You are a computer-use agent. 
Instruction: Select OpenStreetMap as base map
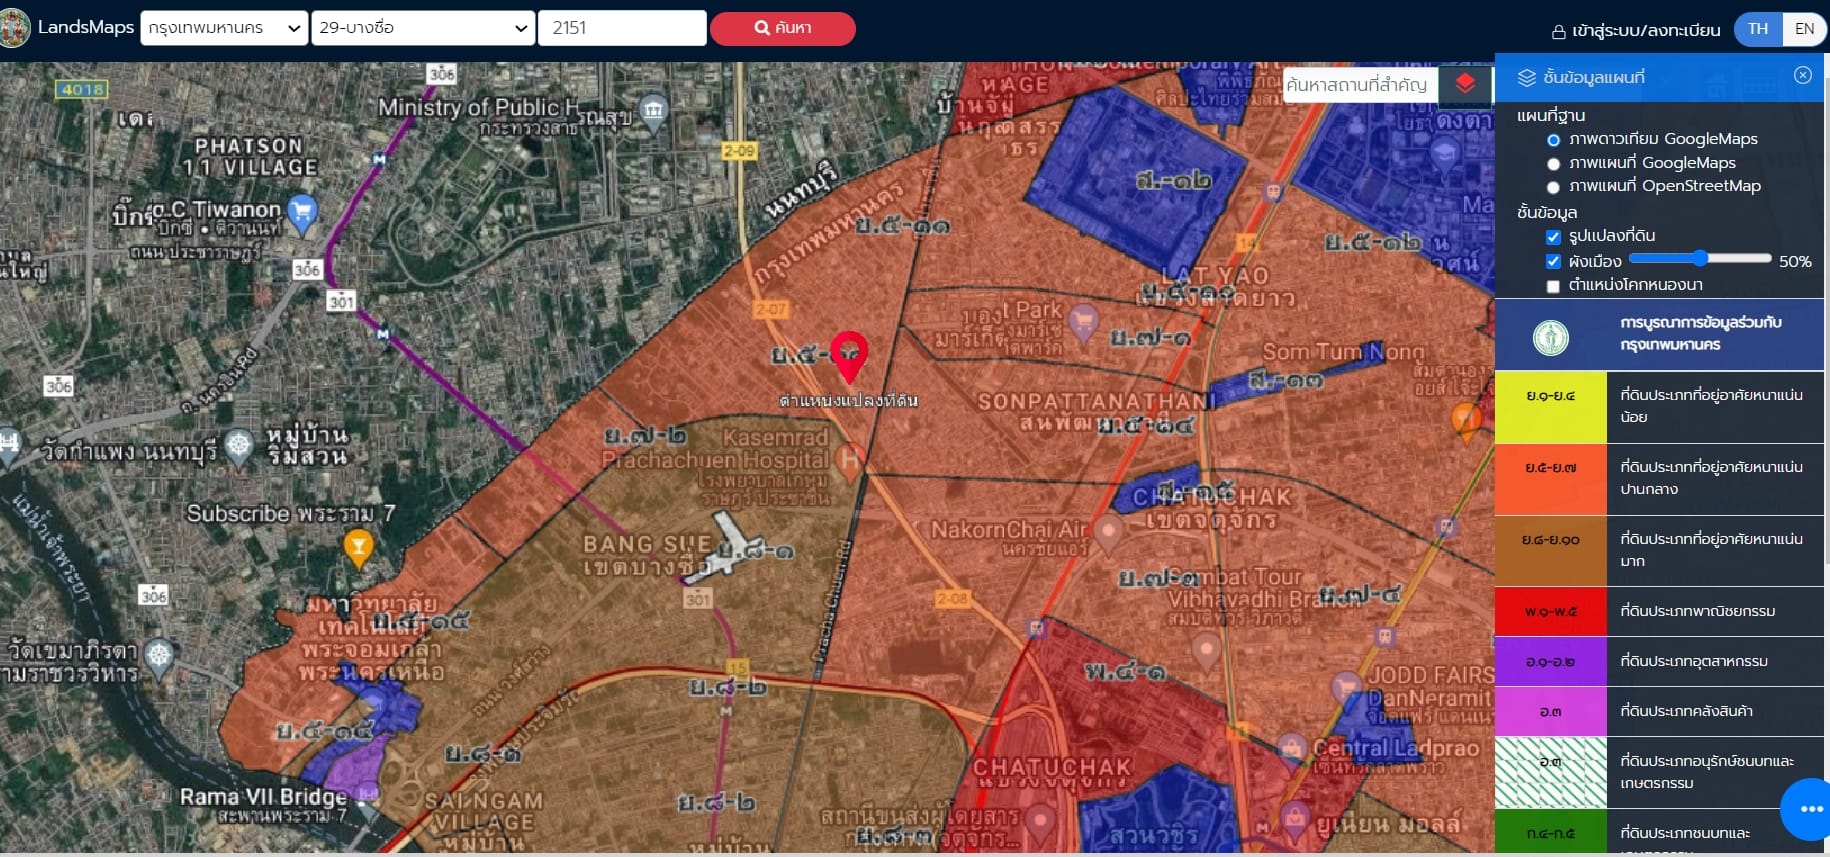(1553, 187)
